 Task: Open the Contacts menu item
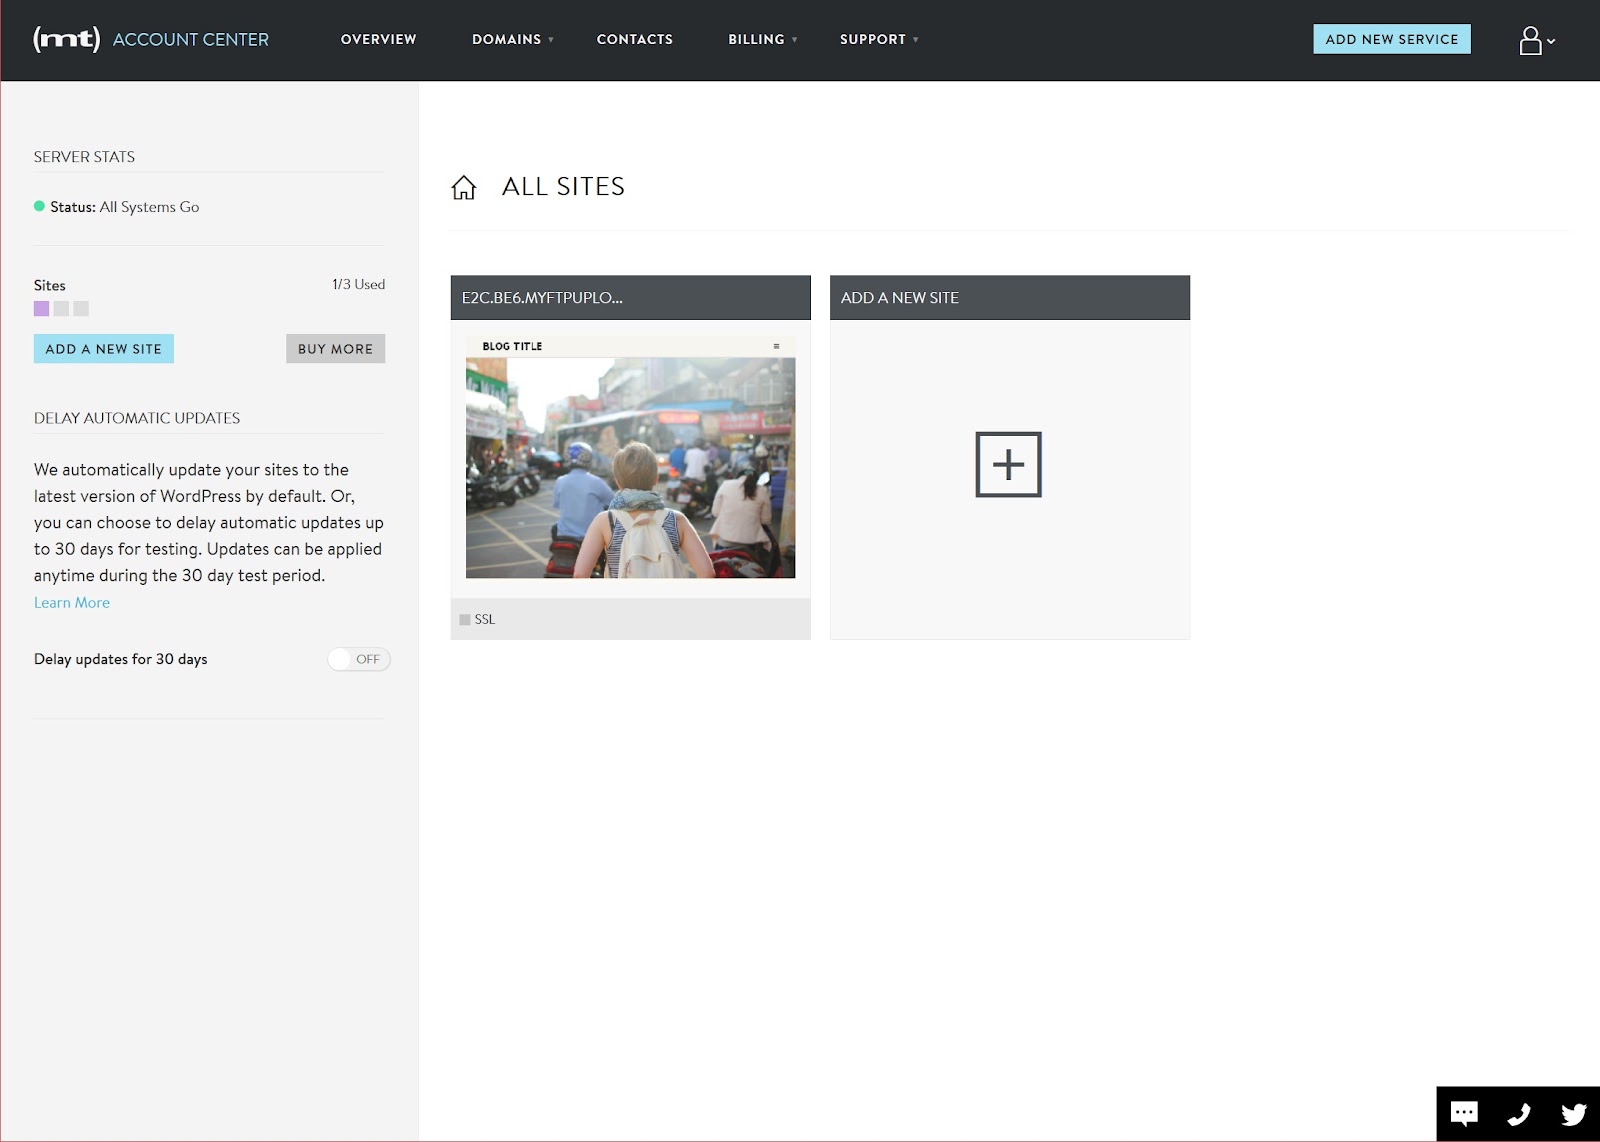coord(634,39)
